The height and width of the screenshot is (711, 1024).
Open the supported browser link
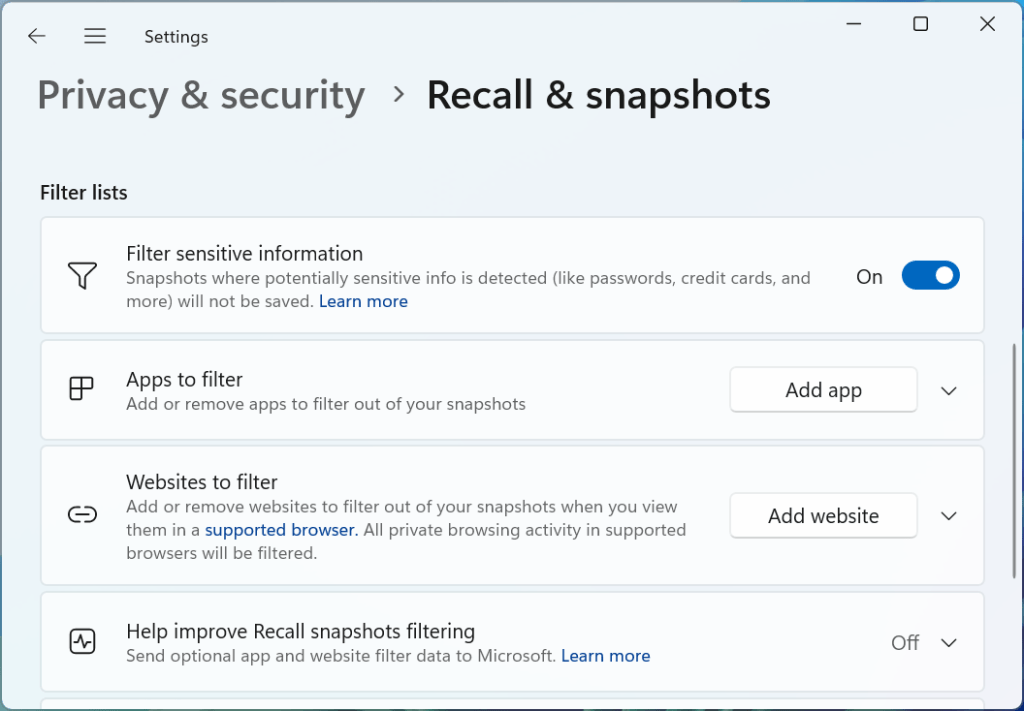coord(280,530)
